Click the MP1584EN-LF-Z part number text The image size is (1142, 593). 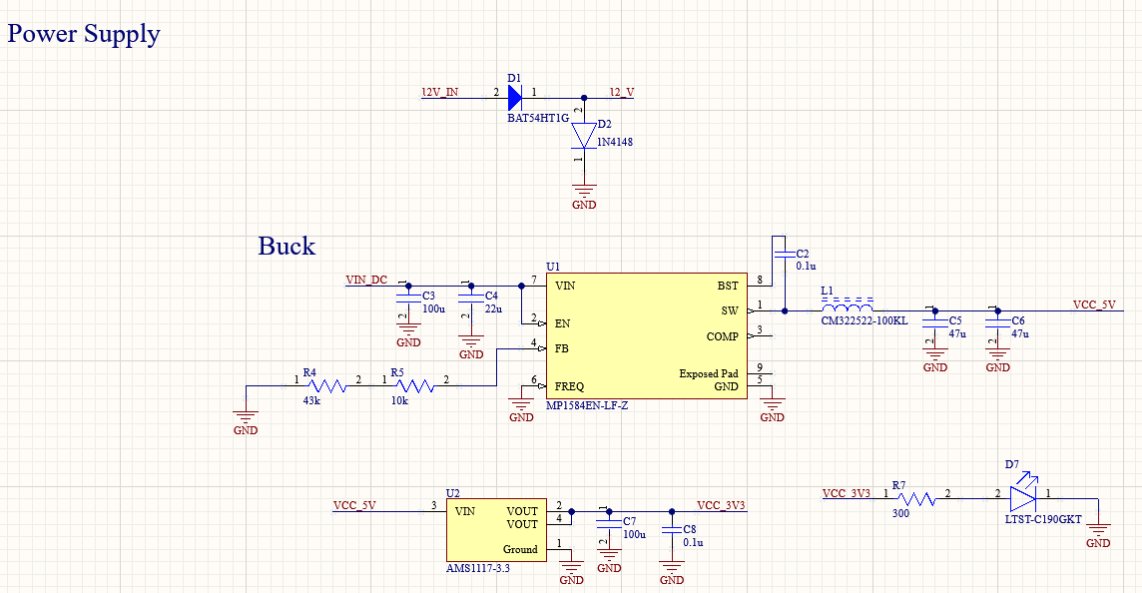(587, 405)
